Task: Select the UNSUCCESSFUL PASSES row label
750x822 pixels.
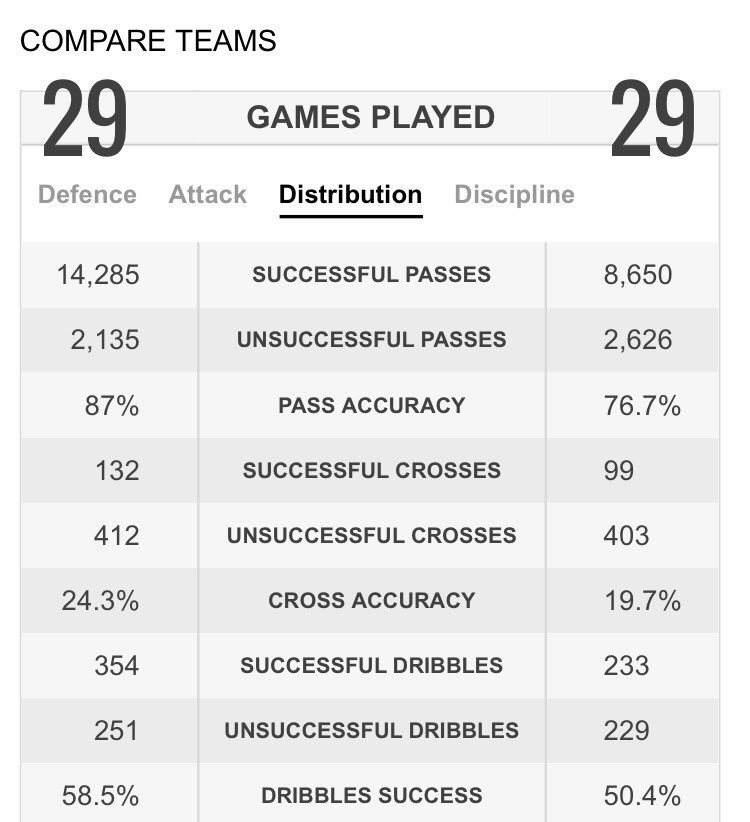Action: pyautogui.click(x=371, y=340)
